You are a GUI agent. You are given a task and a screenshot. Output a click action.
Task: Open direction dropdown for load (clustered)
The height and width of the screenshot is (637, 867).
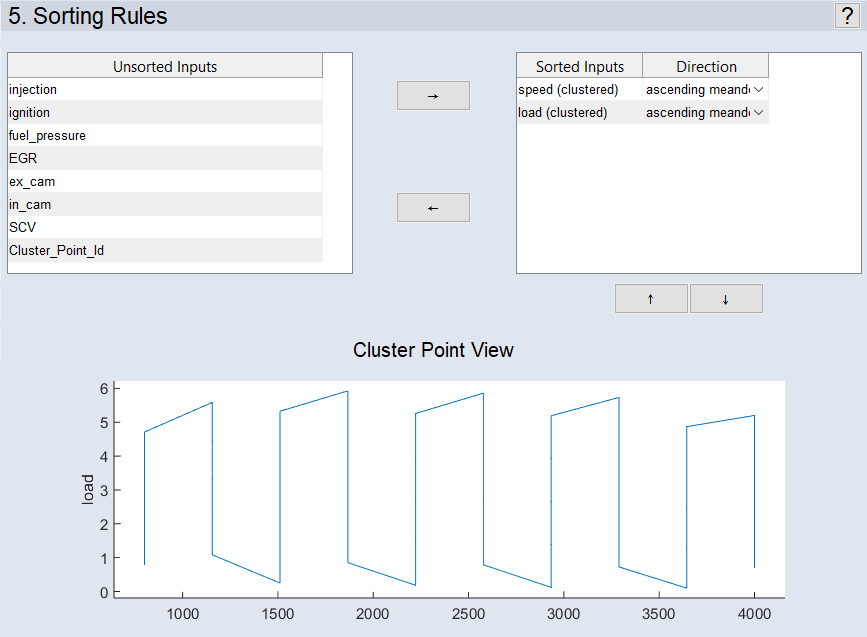pos(758,113)
